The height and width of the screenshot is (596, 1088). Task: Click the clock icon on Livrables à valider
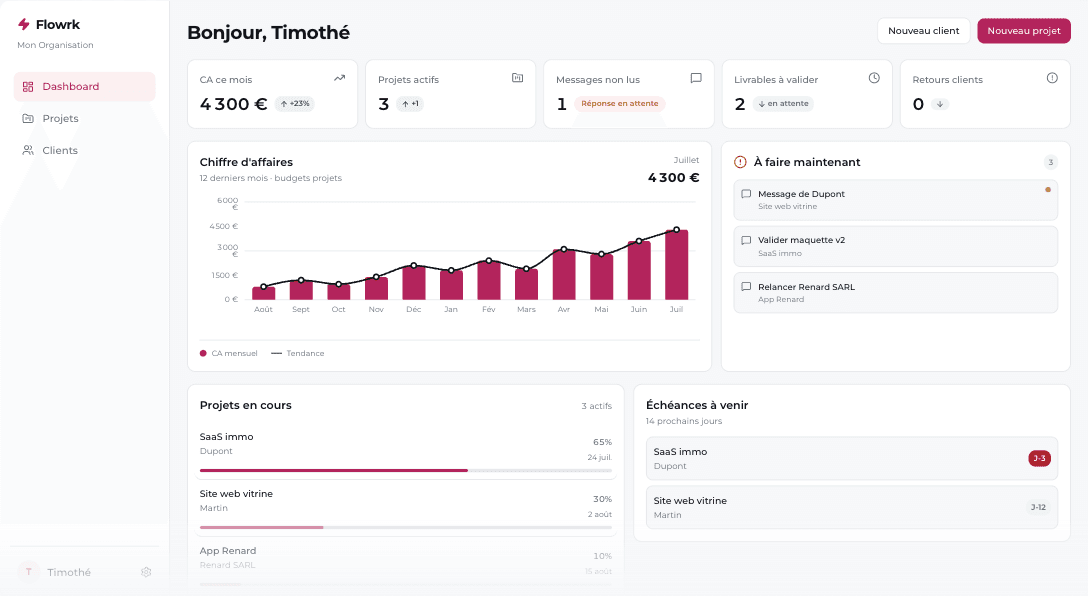(874, 78)
